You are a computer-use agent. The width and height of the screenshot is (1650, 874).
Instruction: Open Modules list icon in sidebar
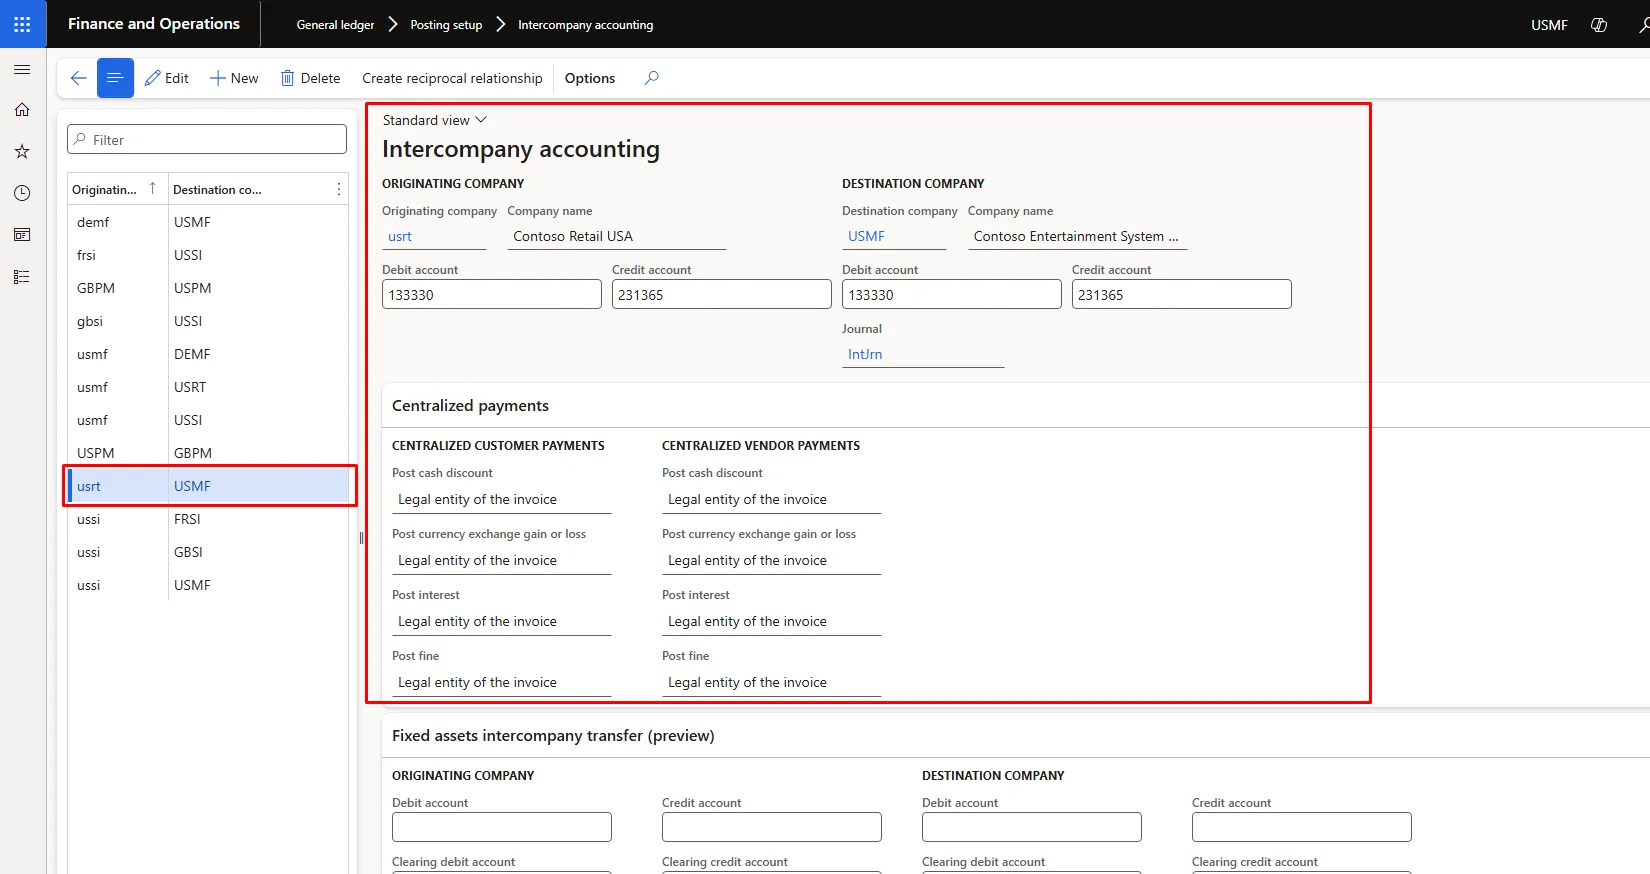click(x=22, y=277)
